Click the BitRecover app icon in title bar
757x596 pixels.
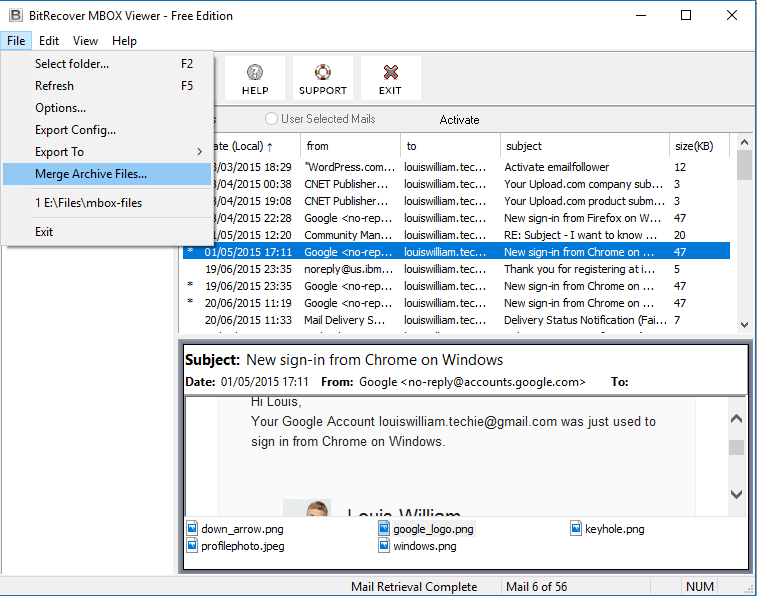point(15,15)
